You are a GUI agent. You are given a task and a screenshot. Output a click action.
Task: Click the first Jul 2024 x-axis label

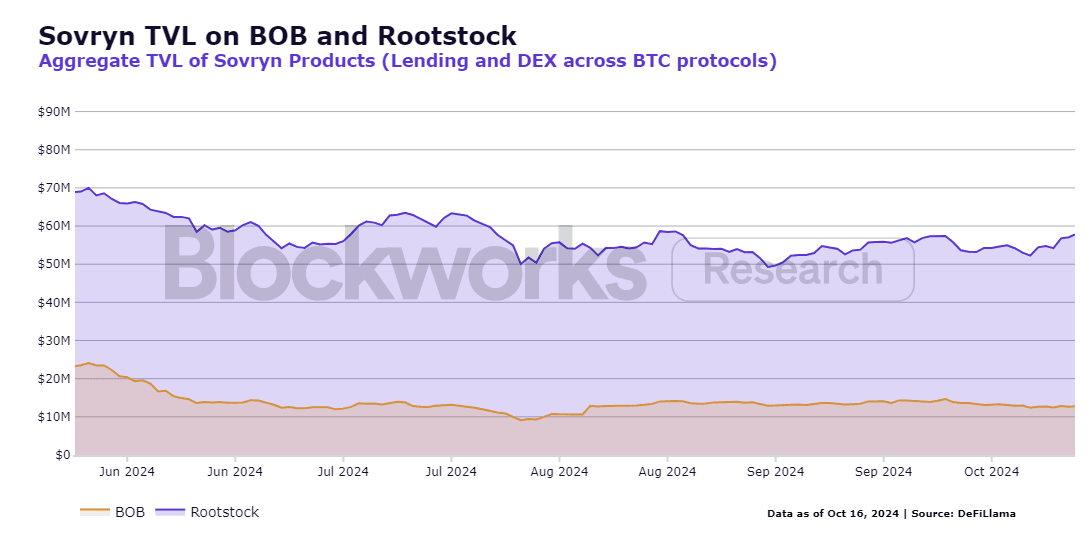pyautogui.click(x=343, y=471)
